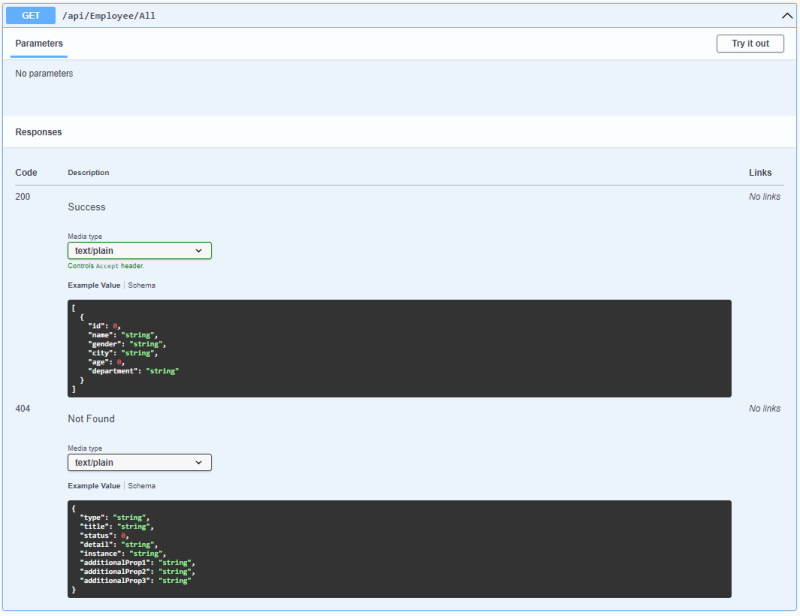Click the No links label for the 200 response

click(764, 196)
